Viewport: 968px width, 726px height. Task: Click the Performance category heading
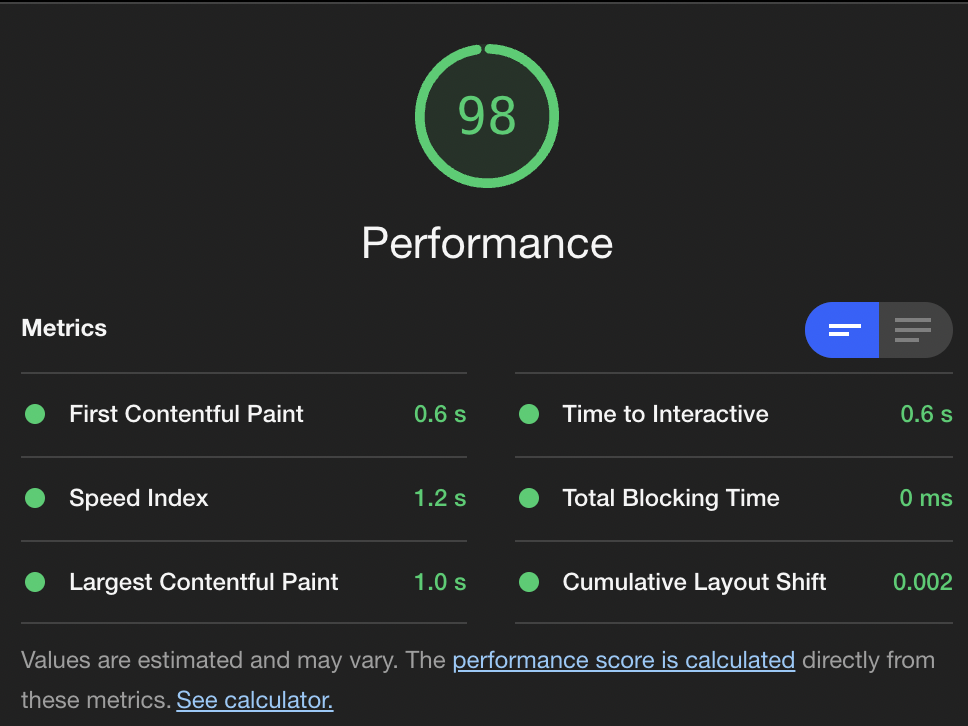(487, 243)
